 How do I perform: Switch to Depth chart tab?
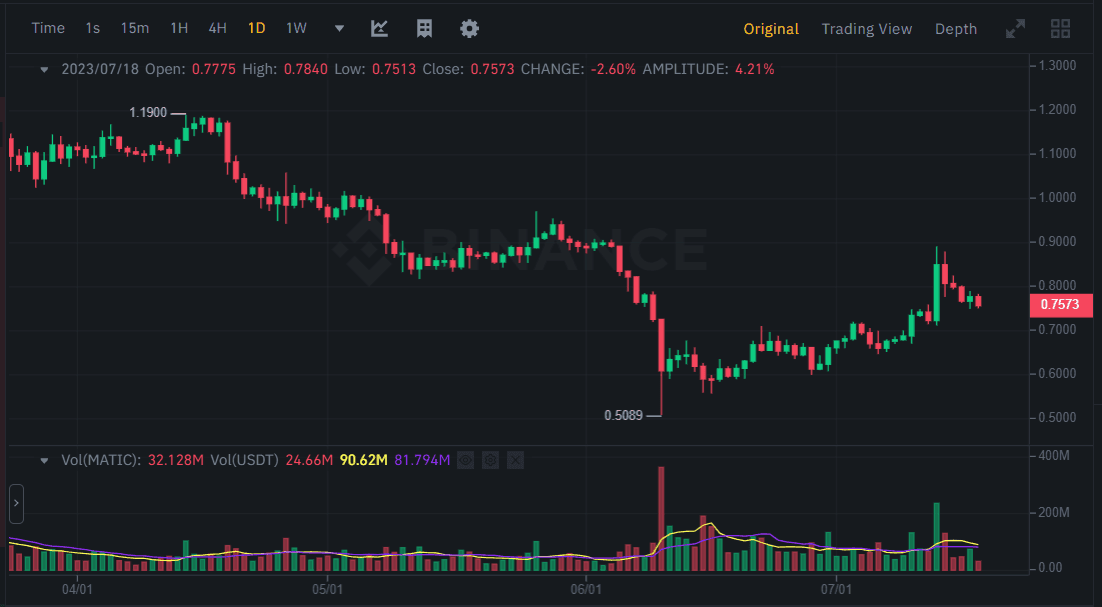tap(955, 29)
